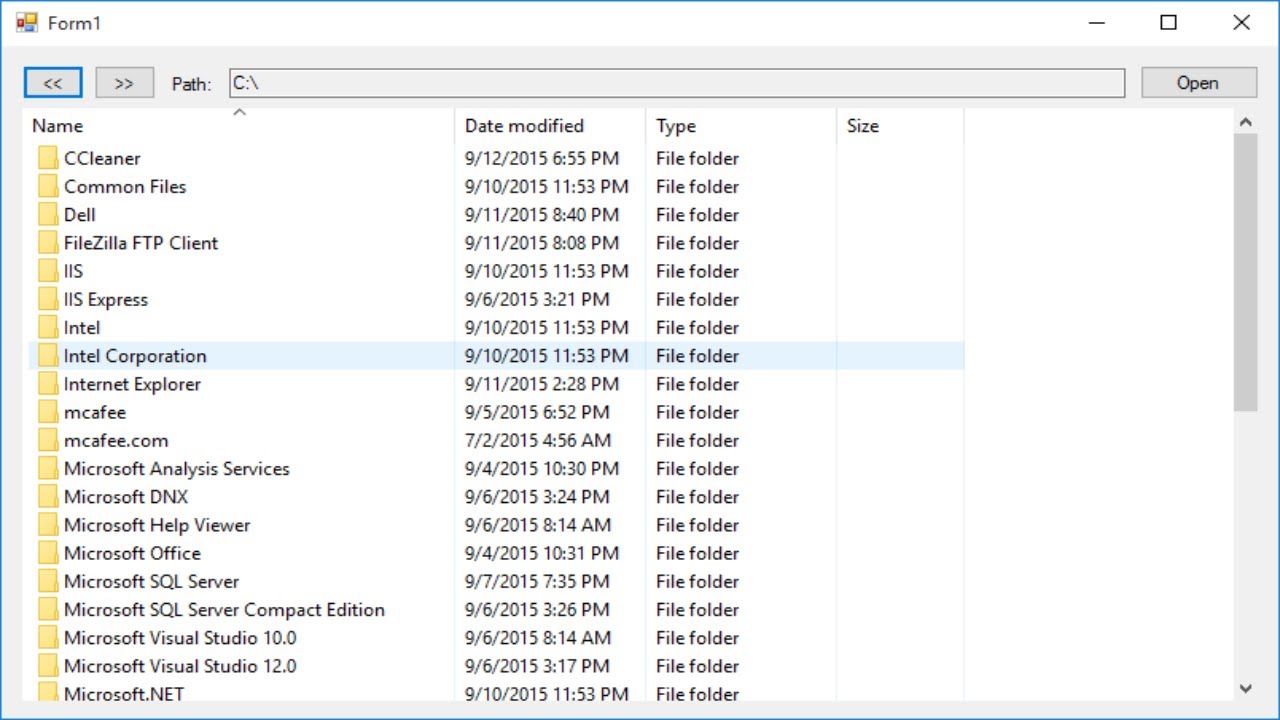Click the Internet Explorer folder icon
The width and height of the screenshot is (1280, 720).
(x=48, y=383)
